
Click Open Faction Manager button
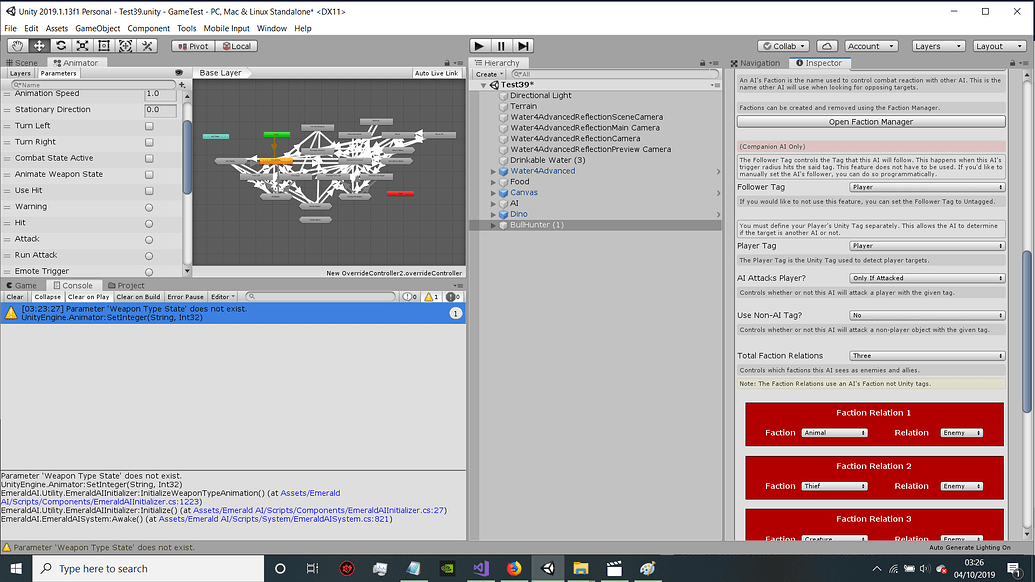click(871, 122)
